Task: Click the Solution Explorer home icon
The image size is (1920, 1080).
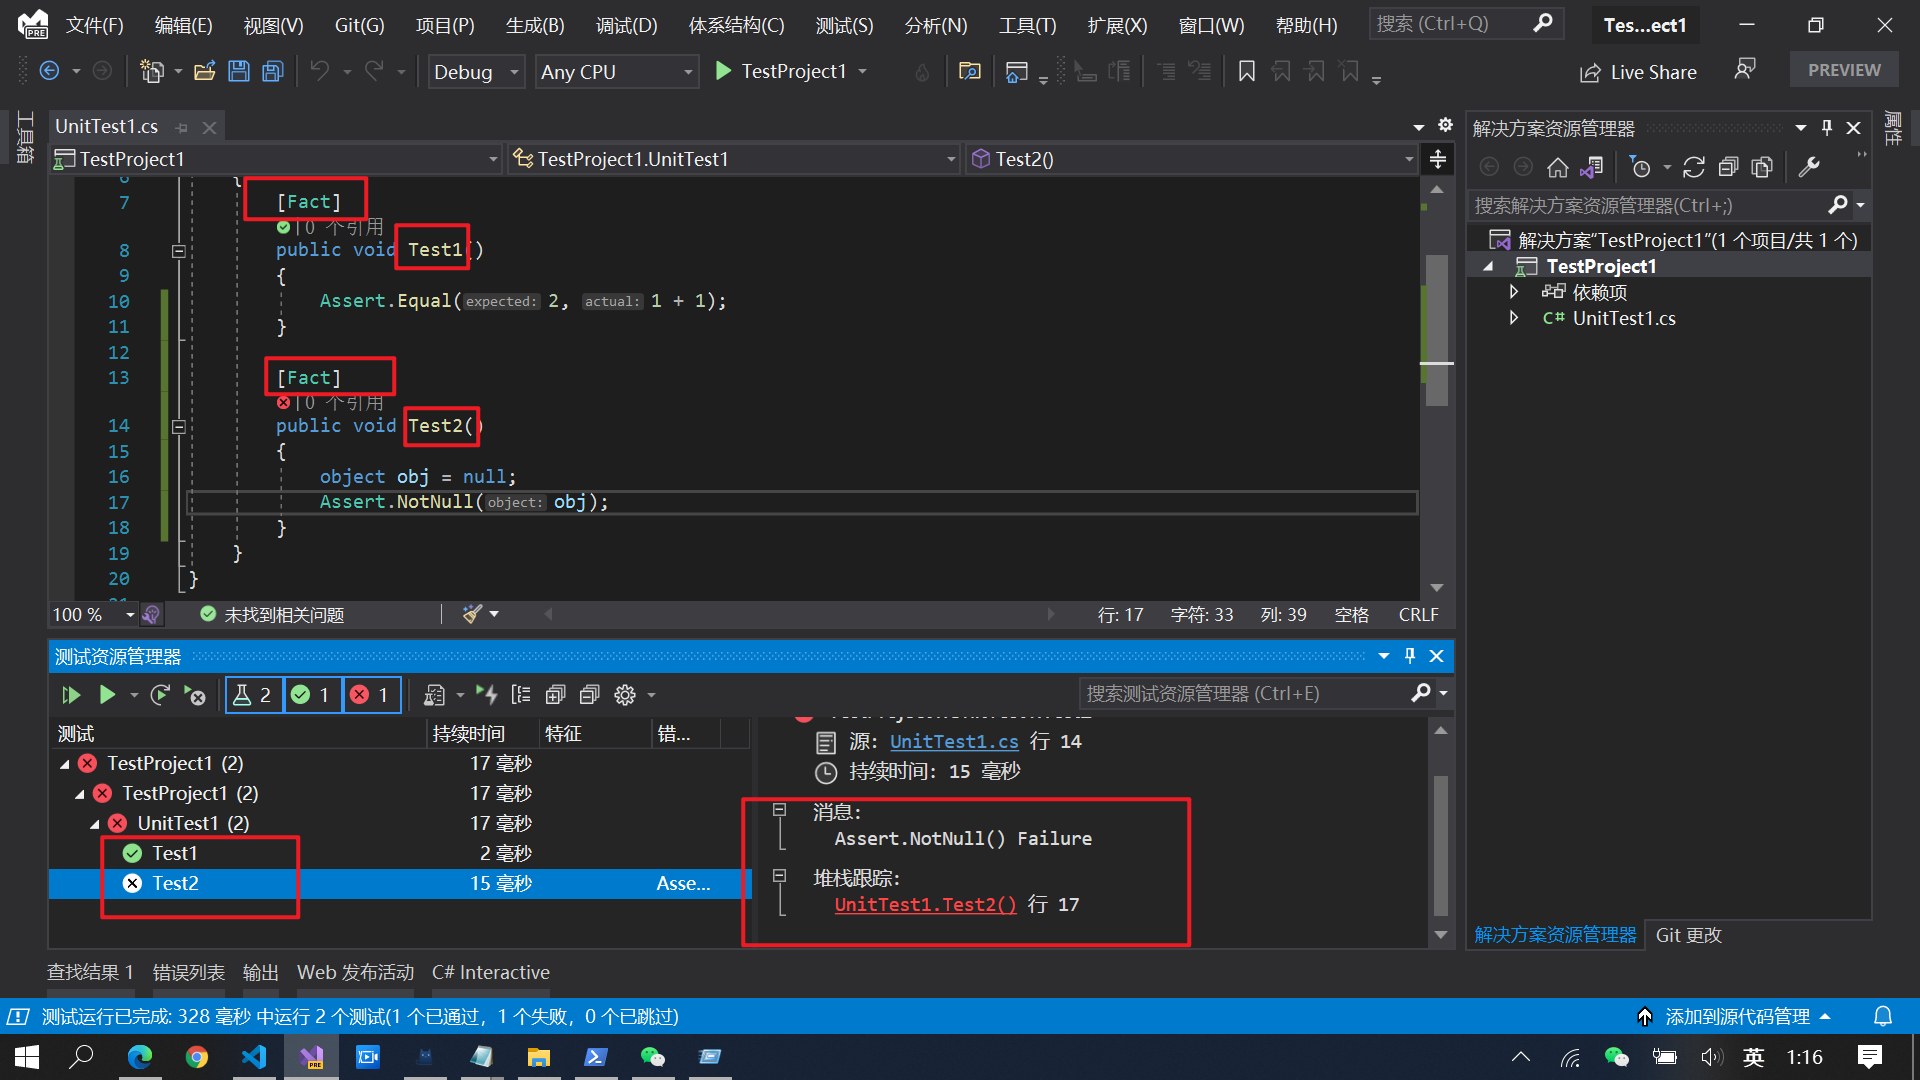Action: tap(1557, 167)
